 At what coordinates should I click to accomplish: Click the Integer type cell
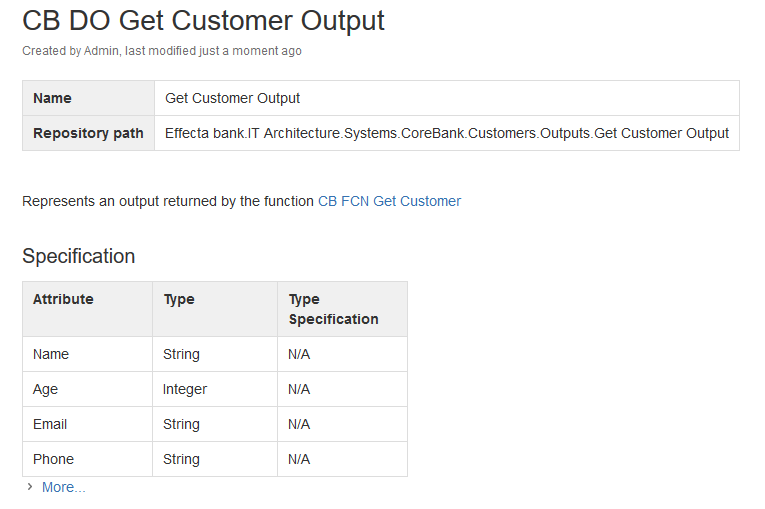tap(215, 389)
